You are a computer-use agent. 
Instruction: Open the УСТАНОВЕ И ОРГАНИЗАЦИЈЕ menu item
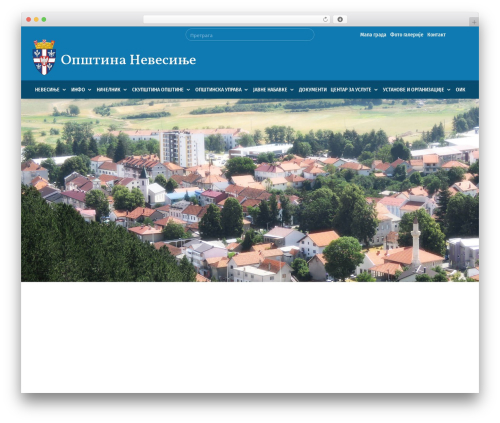tap(413, 90)
